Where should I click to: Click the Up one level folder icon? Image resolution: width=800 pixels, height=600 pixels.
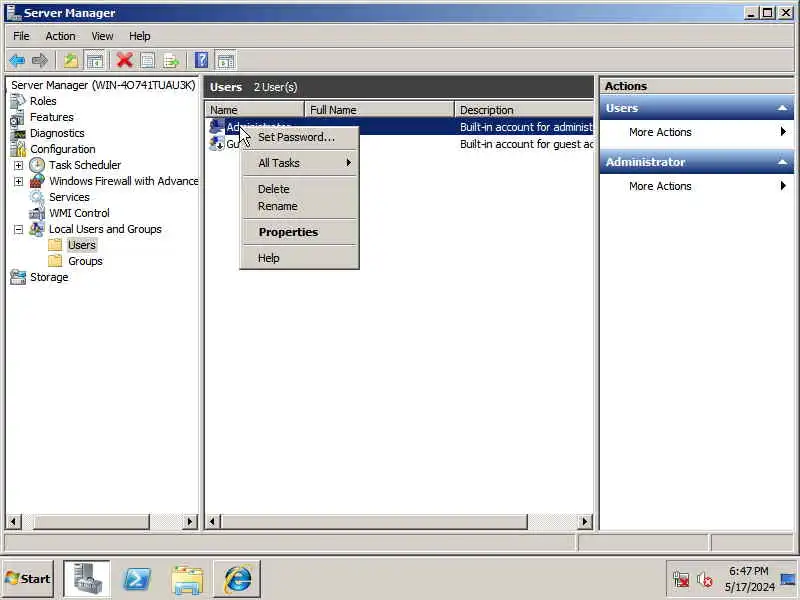[x=70, y=61]
